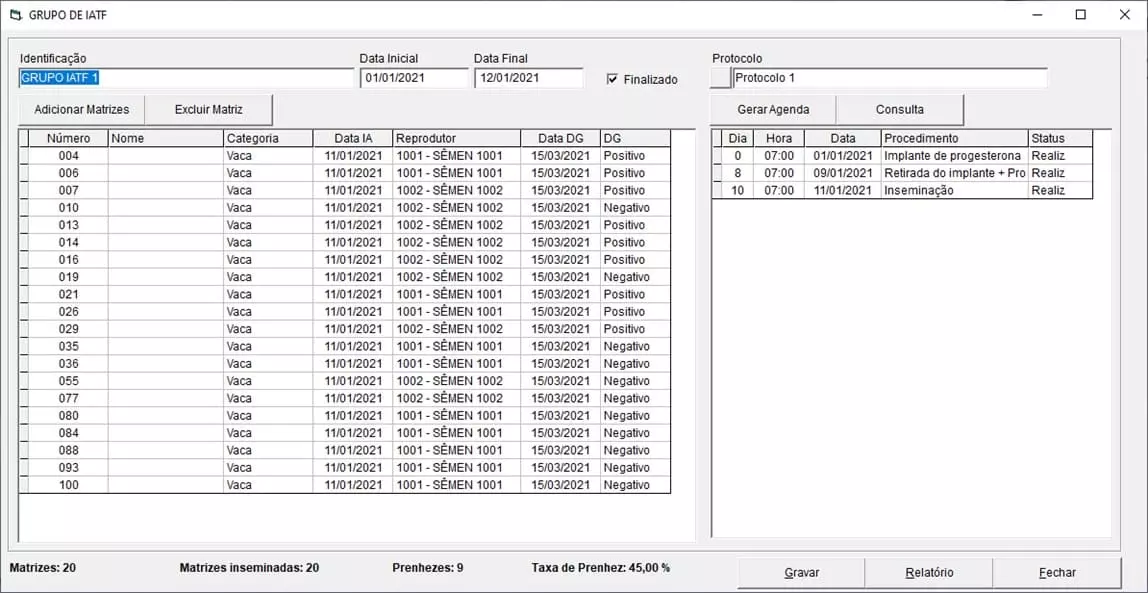Click the Data Inicial field
This screenshot has height=593, width=1148.
coord(413,78)
